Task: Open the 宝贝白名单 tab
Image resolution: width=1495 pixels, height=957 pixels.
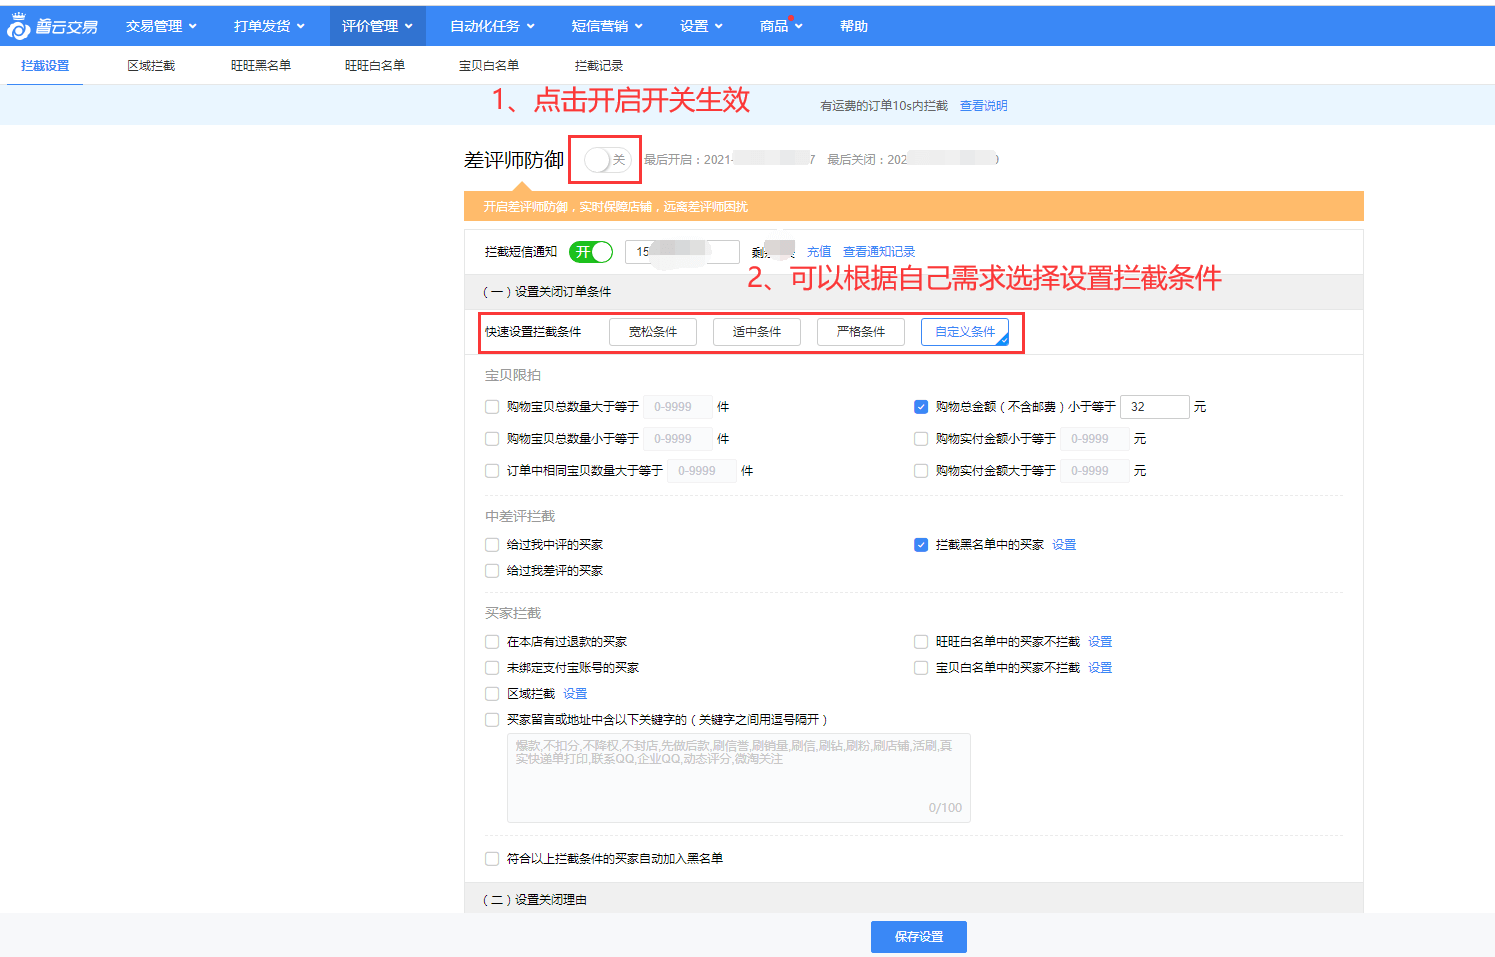Action: [x=489, y=66]
